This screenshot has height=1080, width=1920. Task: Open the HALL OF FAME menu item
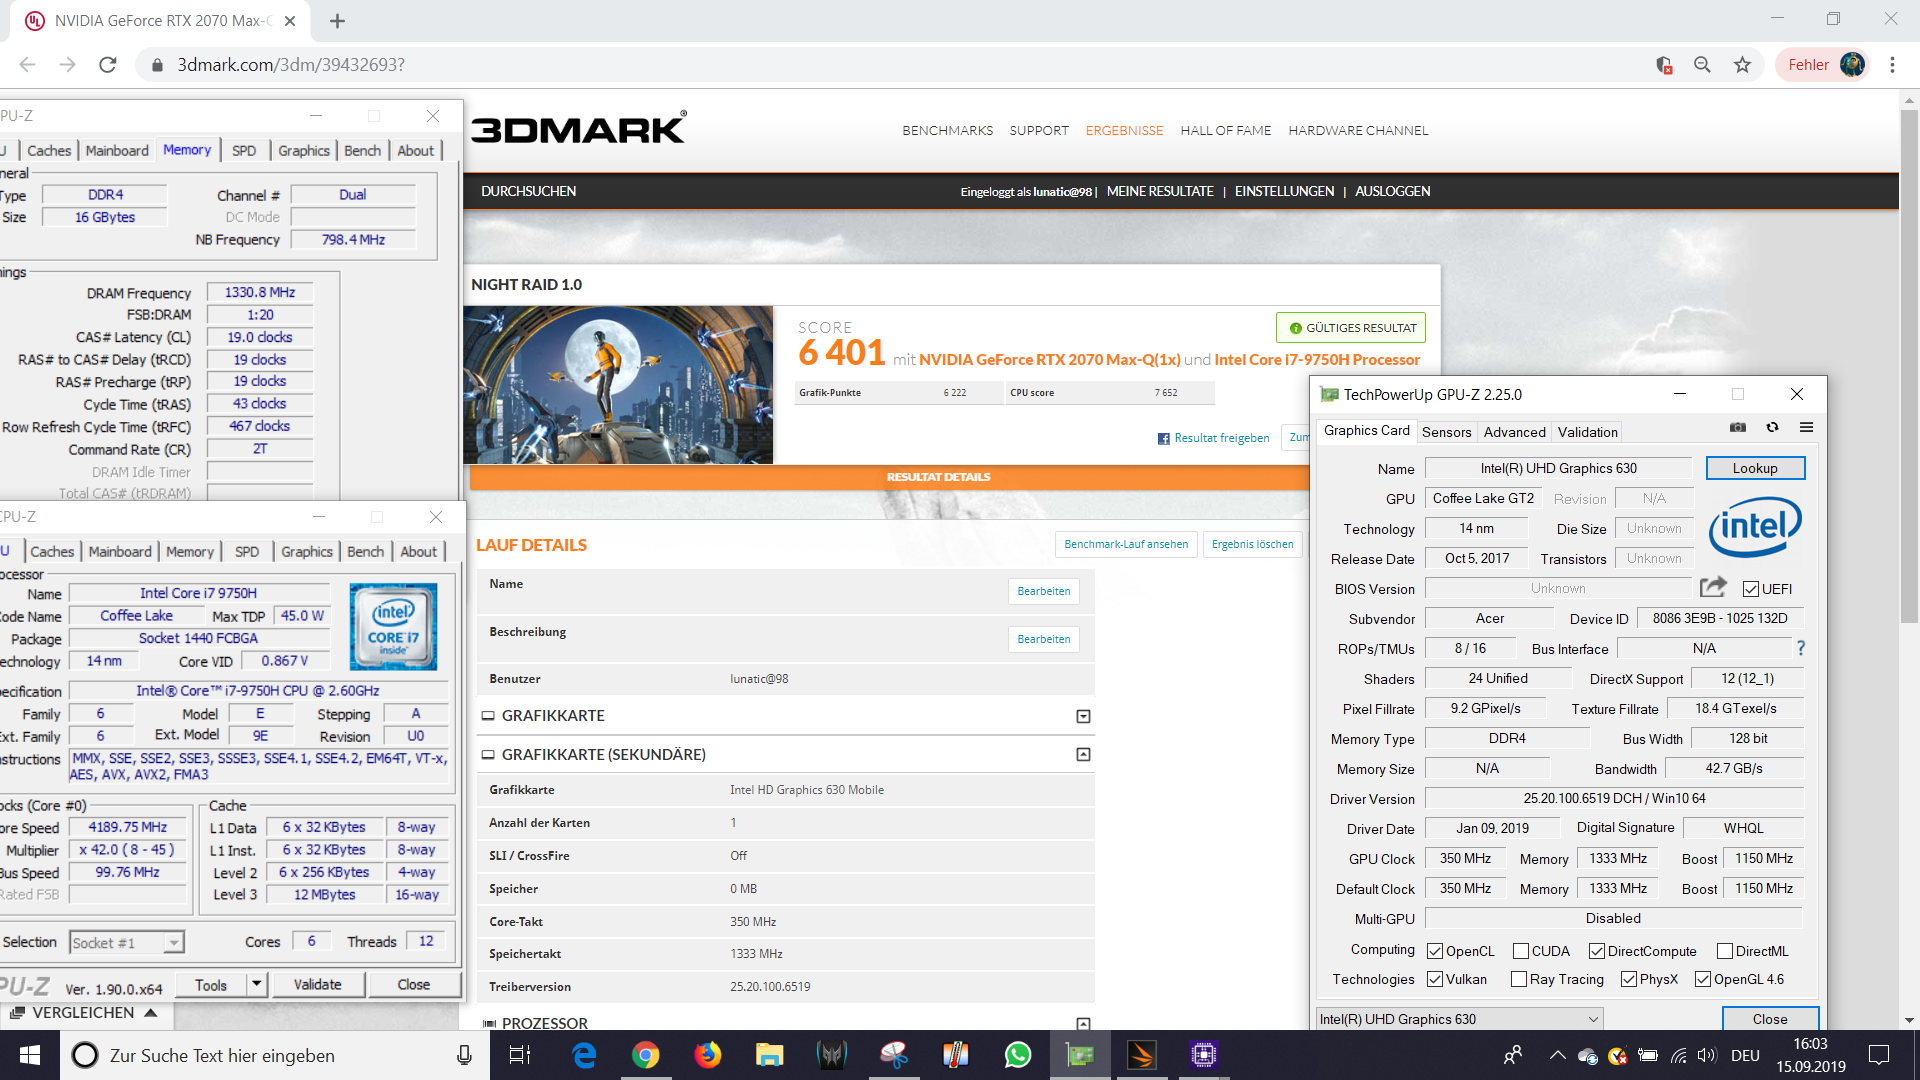pyautogui.click(x=1225, y=130)
